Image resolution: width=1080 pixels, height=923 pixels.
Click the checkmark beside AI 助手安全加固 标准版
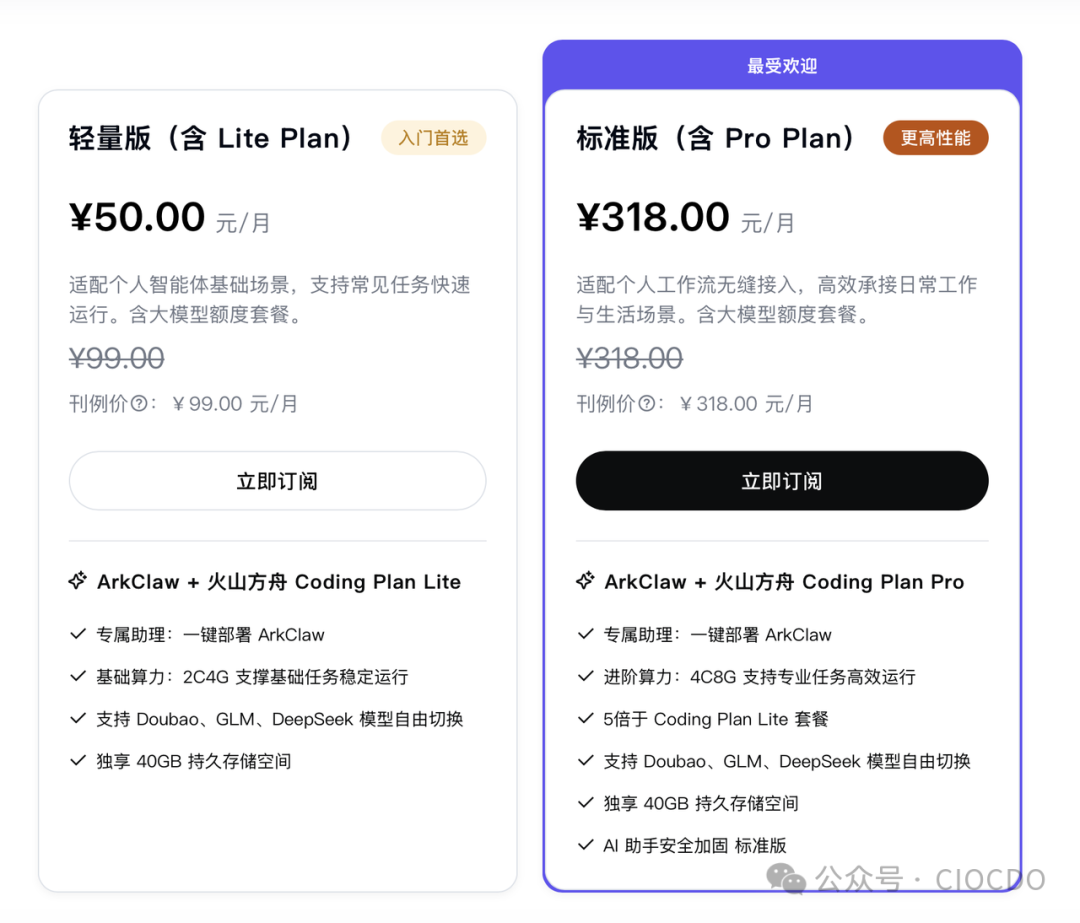tap(586, 845)
